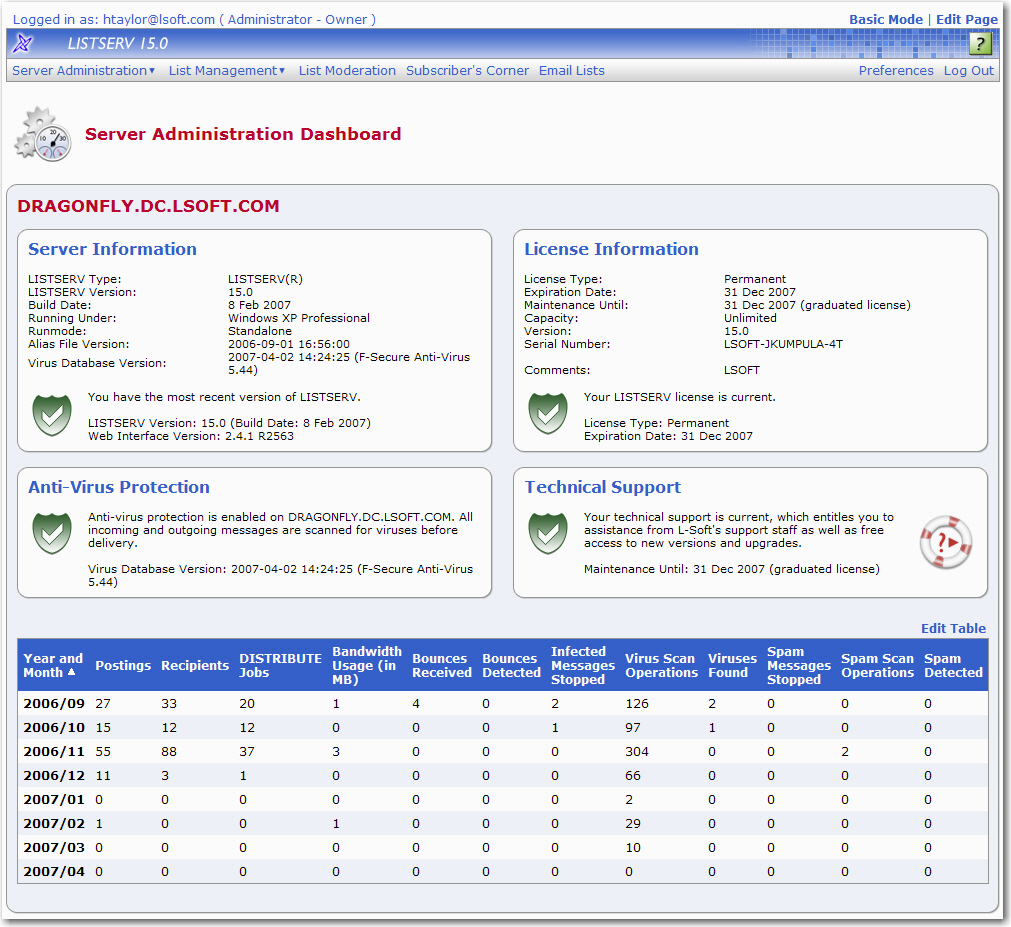This screenshot has height=927, width=1011.
Task: Open help via the question mark icon
Action: click(x=980, y=44)
